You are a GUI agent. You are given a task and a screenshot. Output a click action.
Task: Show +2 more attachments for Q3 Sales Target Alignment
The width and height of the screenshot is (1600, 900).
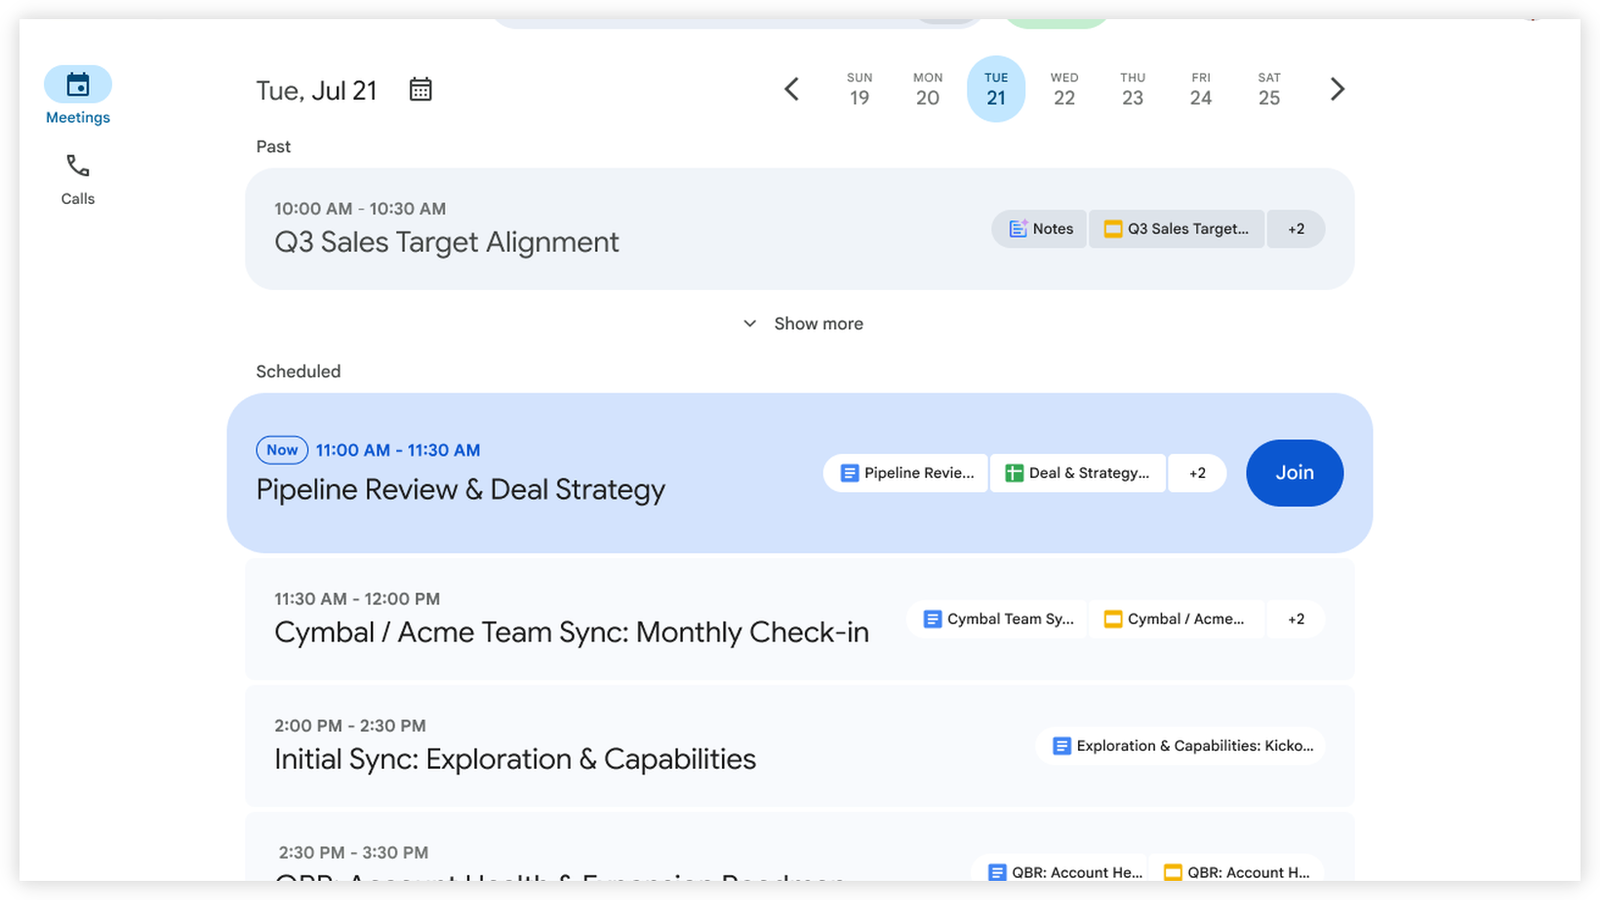[1296, 229]
